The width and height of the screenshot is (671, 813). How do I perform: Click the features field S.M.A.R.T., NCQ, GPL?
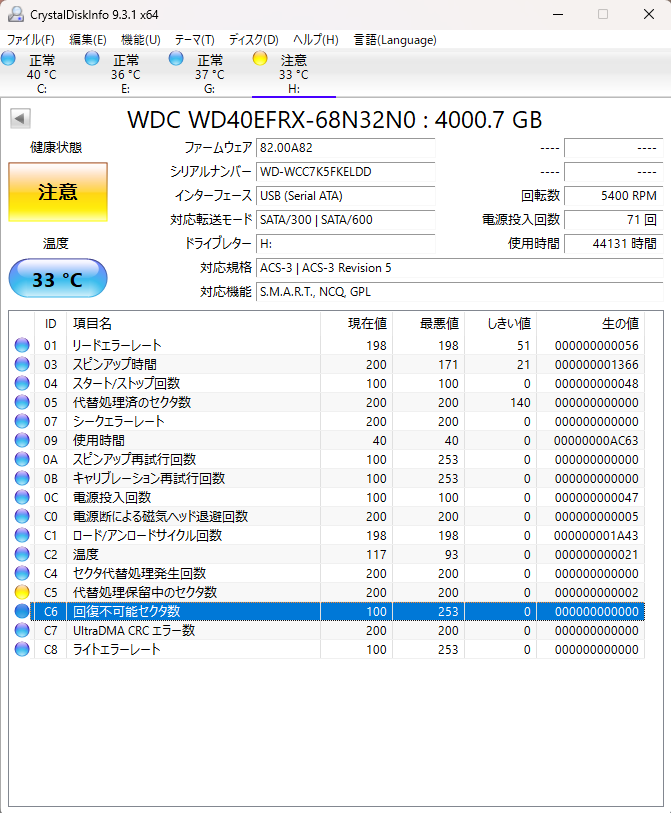459,292
